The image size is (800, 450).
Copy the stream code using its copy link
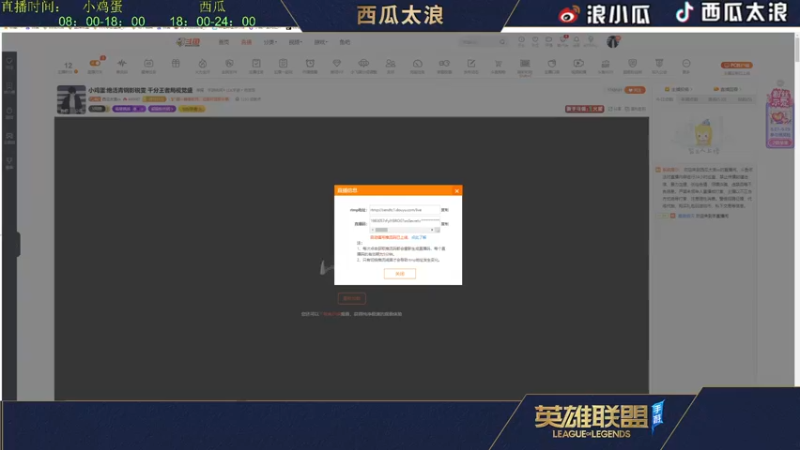tap(445, 224)
